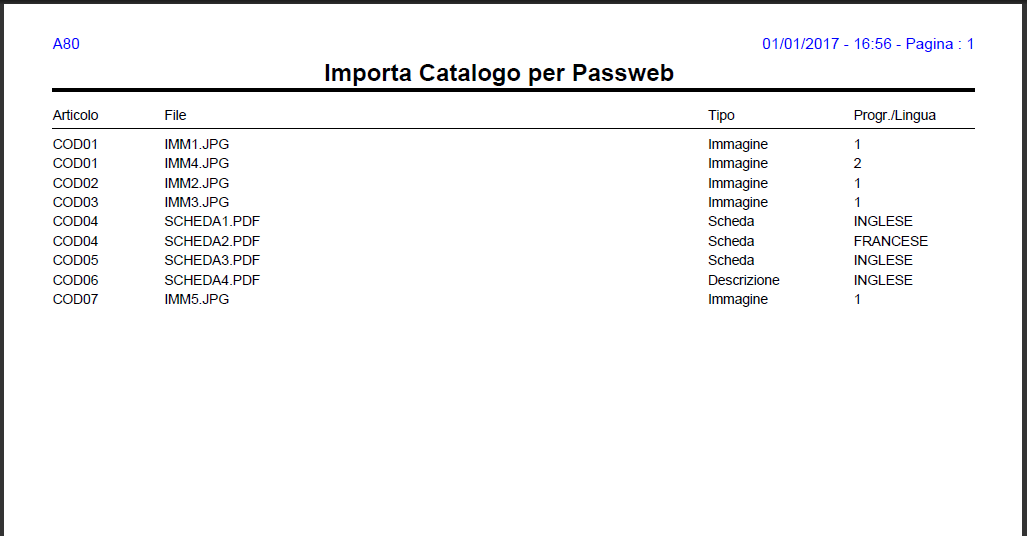Select the SCHEDA4.PDF file entry
Image resolution: width=1027 pixels, height=536 pixels.
click(x=205, y=280)
